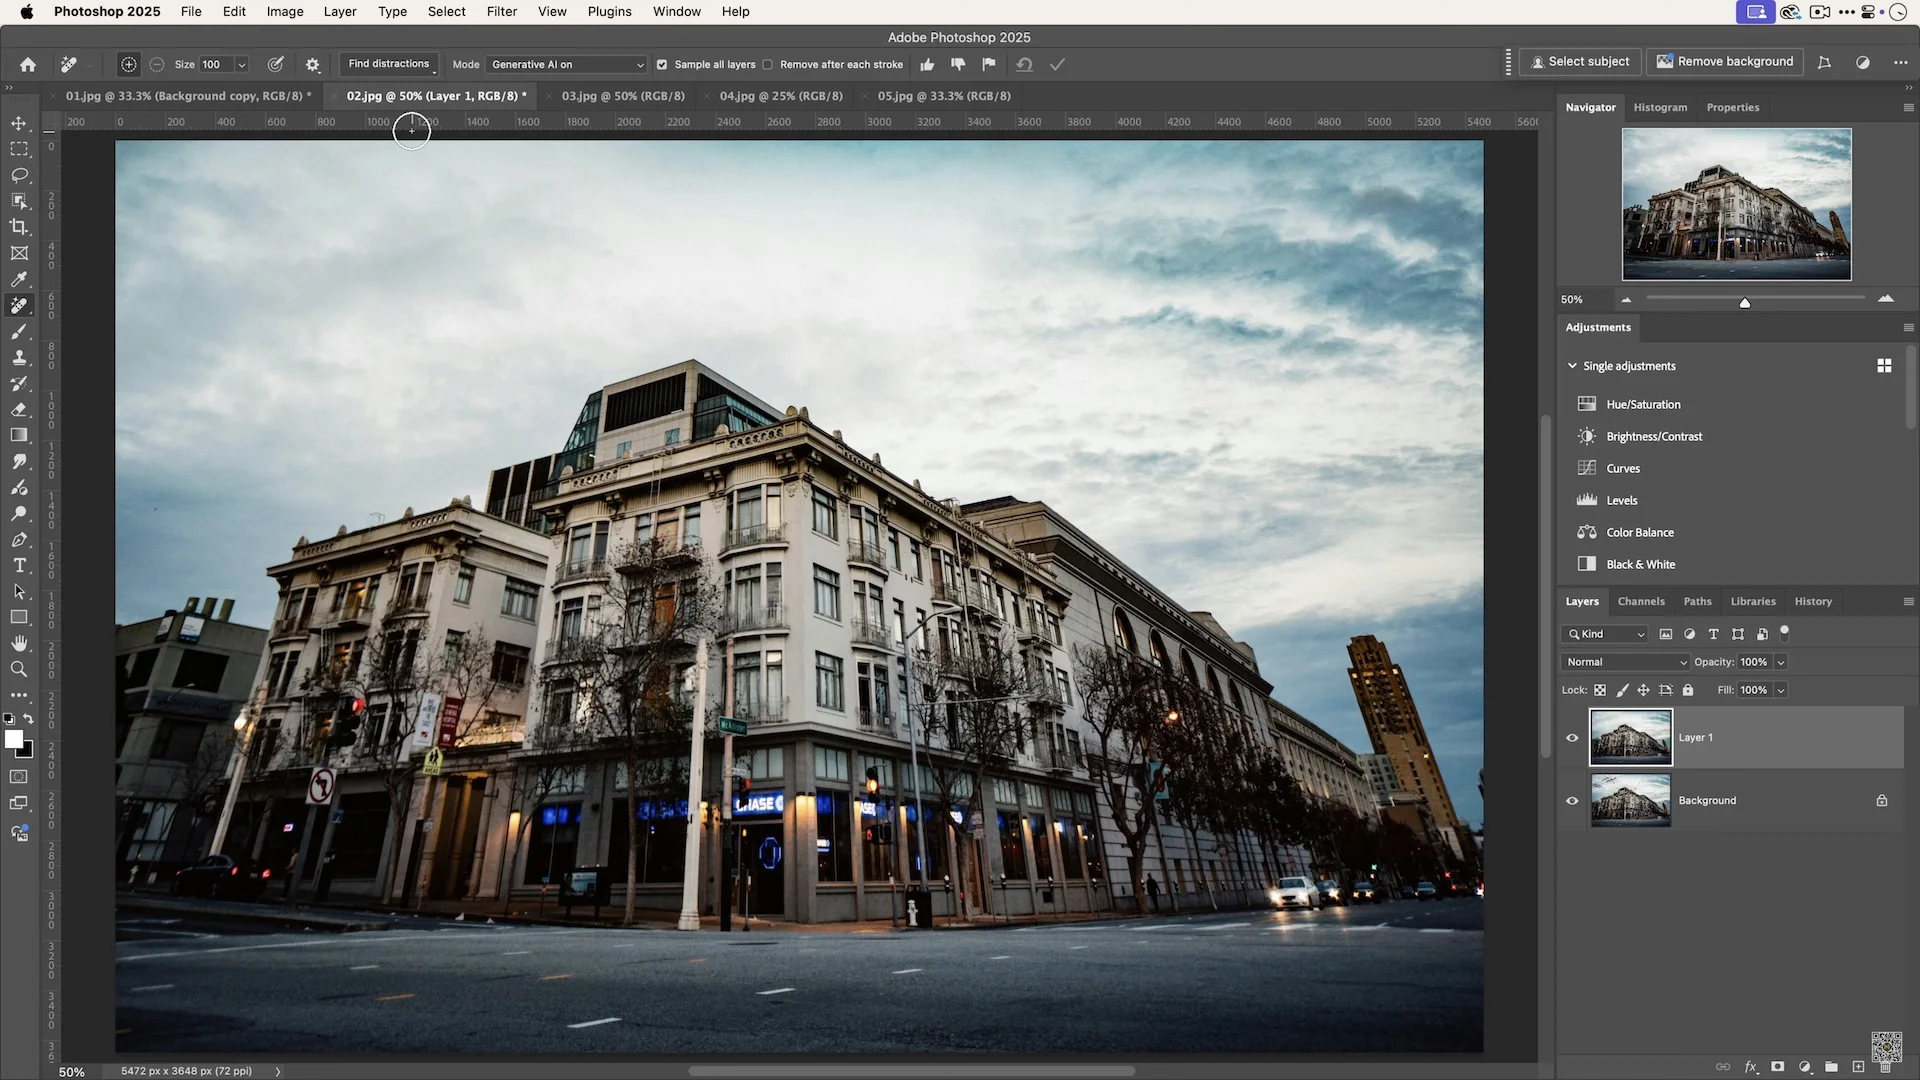The image size is (1920, 1080).
Task: Switch to the Channels tab
Action: 1641,601
